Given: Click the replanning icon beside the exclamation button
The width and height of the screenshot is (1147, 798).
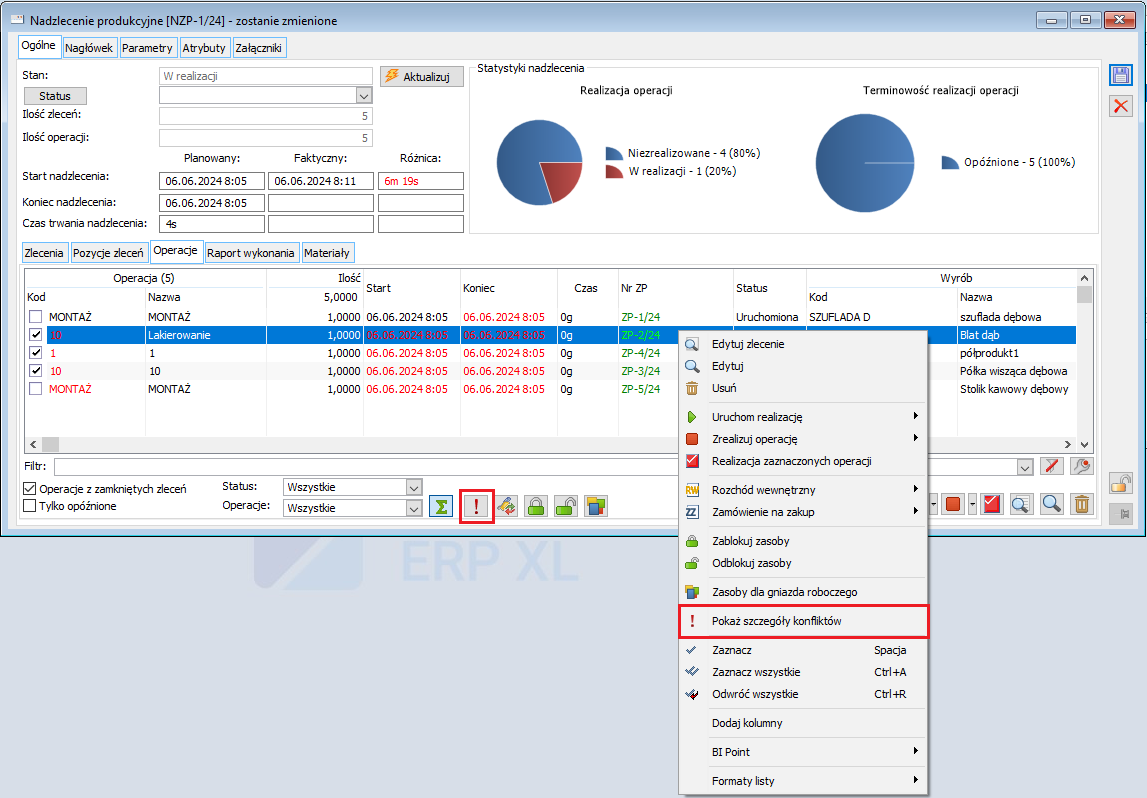Looking at the screenshot, I should click(506, 506).
